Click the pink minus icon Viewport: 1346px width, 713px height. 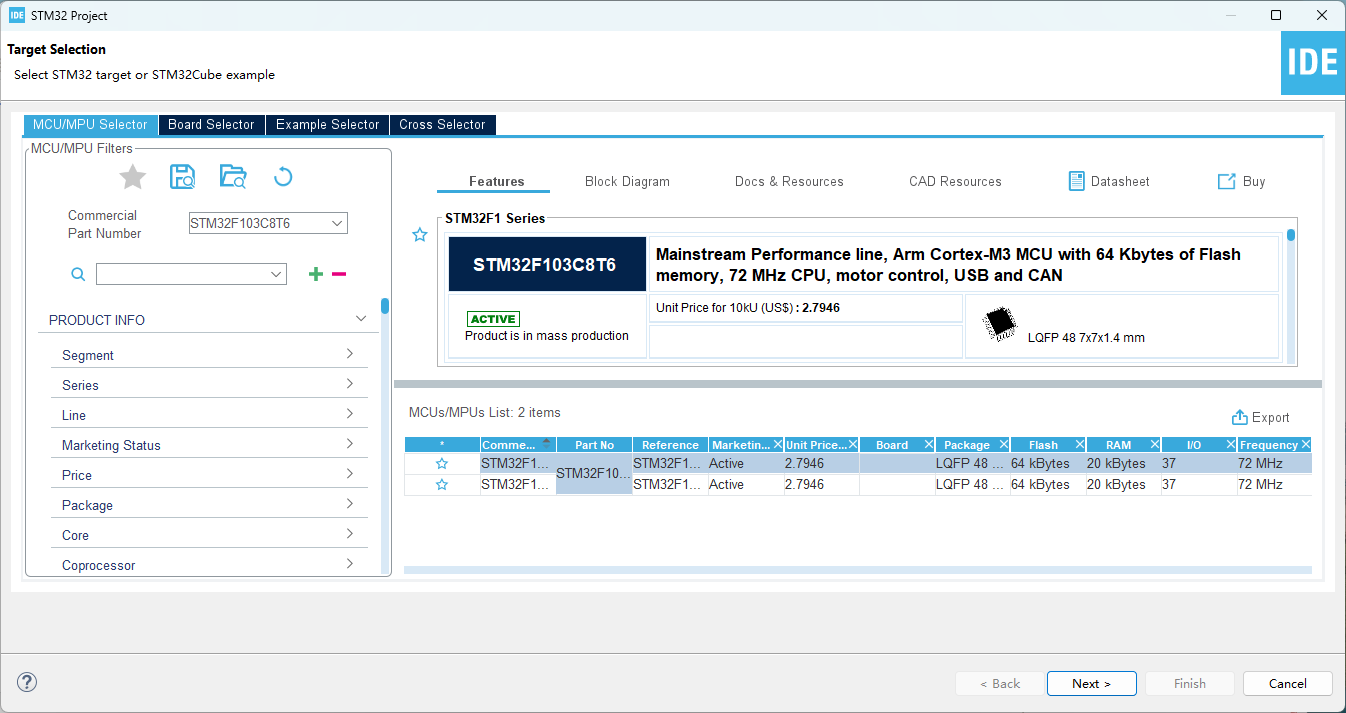339,274
